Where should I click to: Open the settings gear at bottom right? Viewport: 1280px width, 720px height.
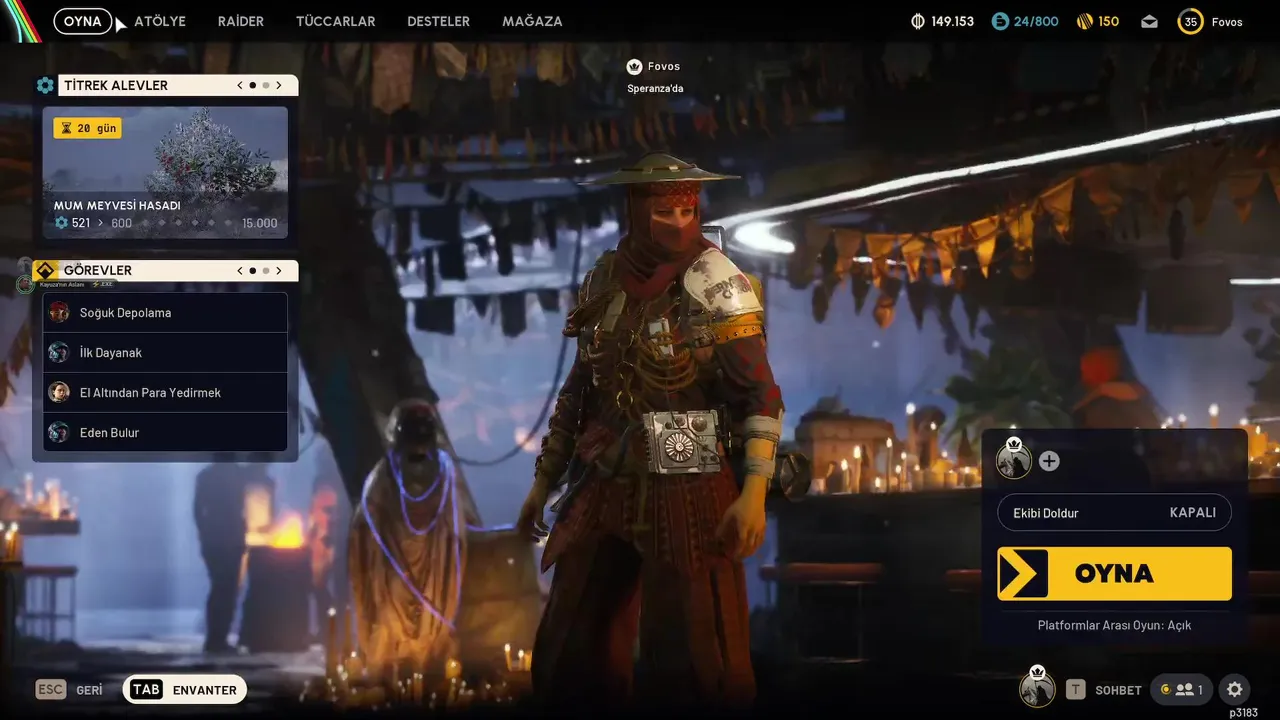point(1234,689)
